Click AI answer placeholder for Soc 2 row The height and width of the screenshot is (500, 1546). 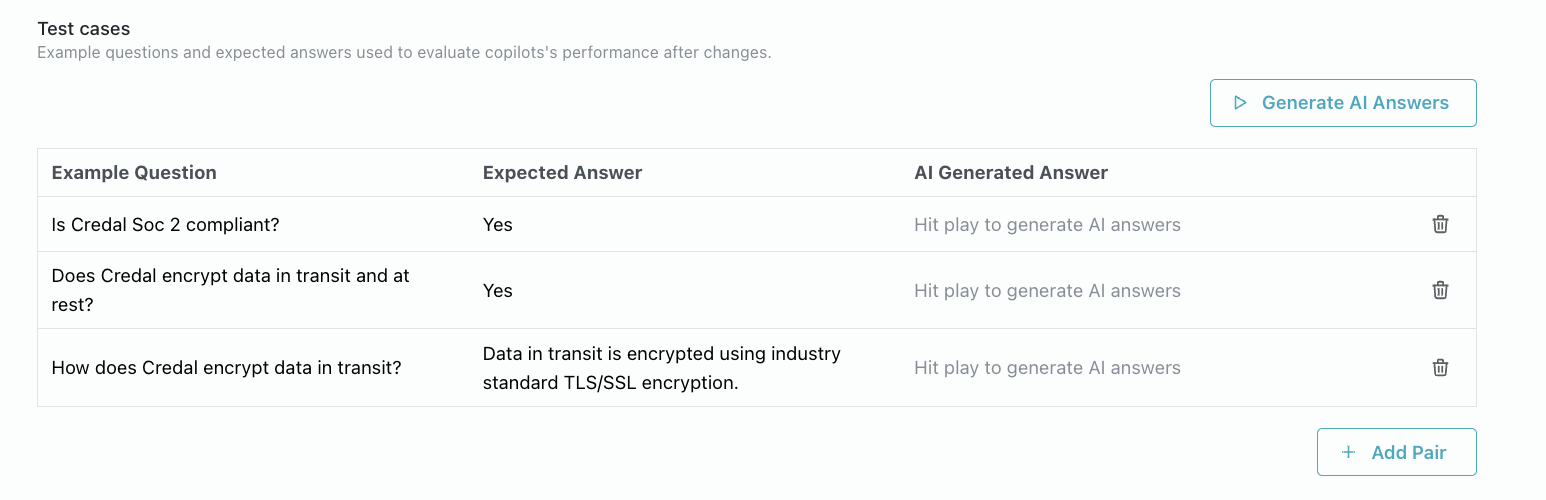click(1047, 225)
